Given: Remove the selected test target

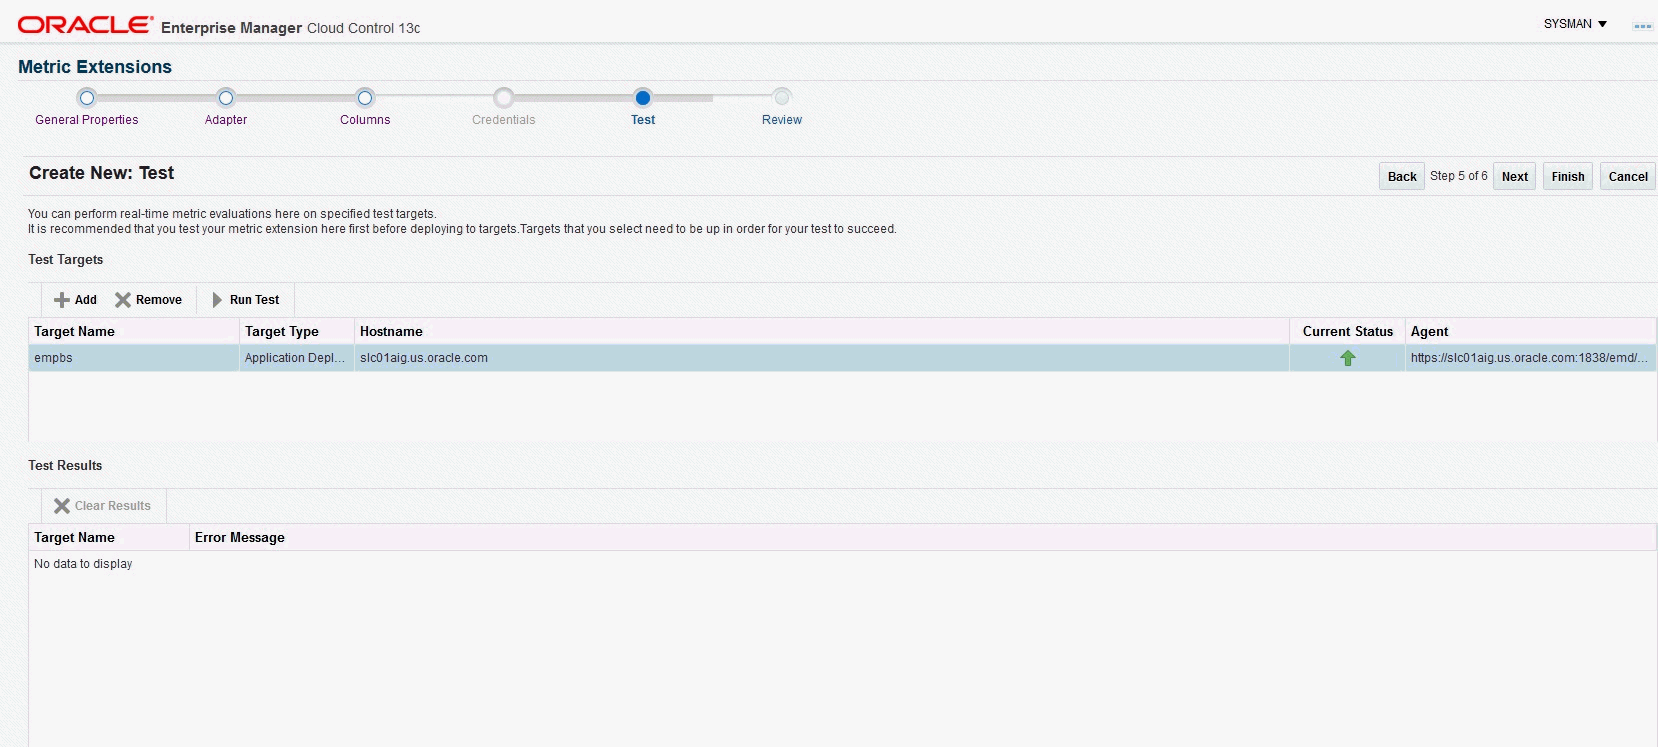Looking at the screenshot, I should pyautogui.click(x=148, y=300).
